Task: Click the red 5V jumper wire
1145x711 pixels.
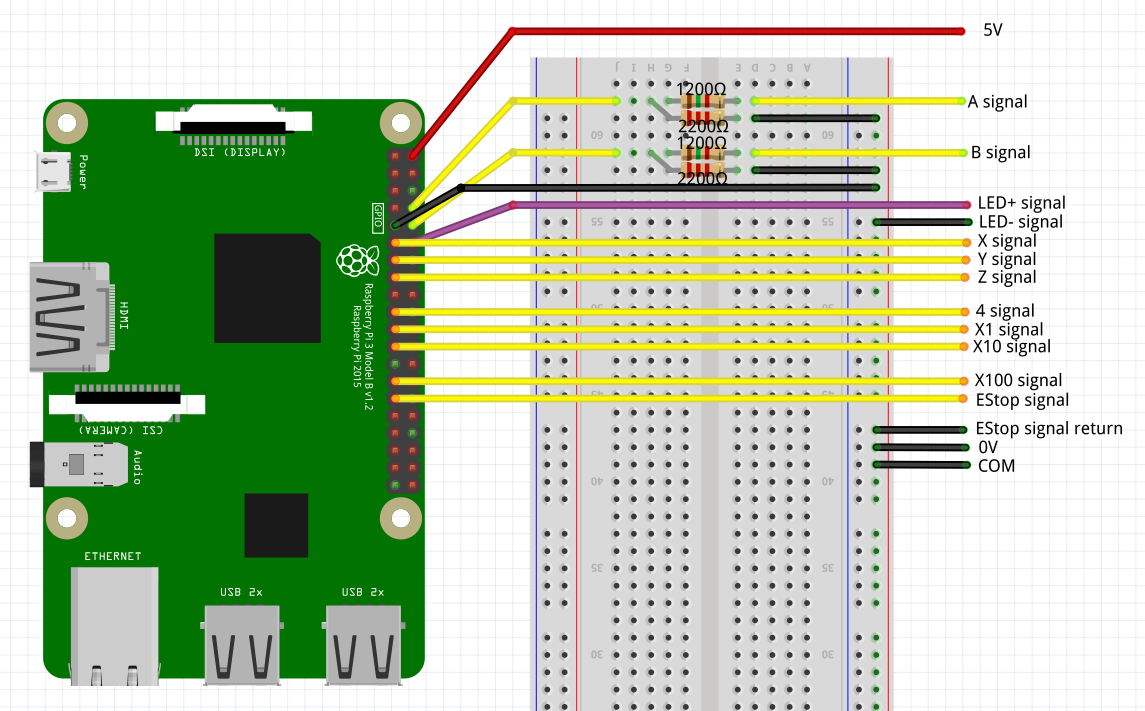Action: click(700, 30)
